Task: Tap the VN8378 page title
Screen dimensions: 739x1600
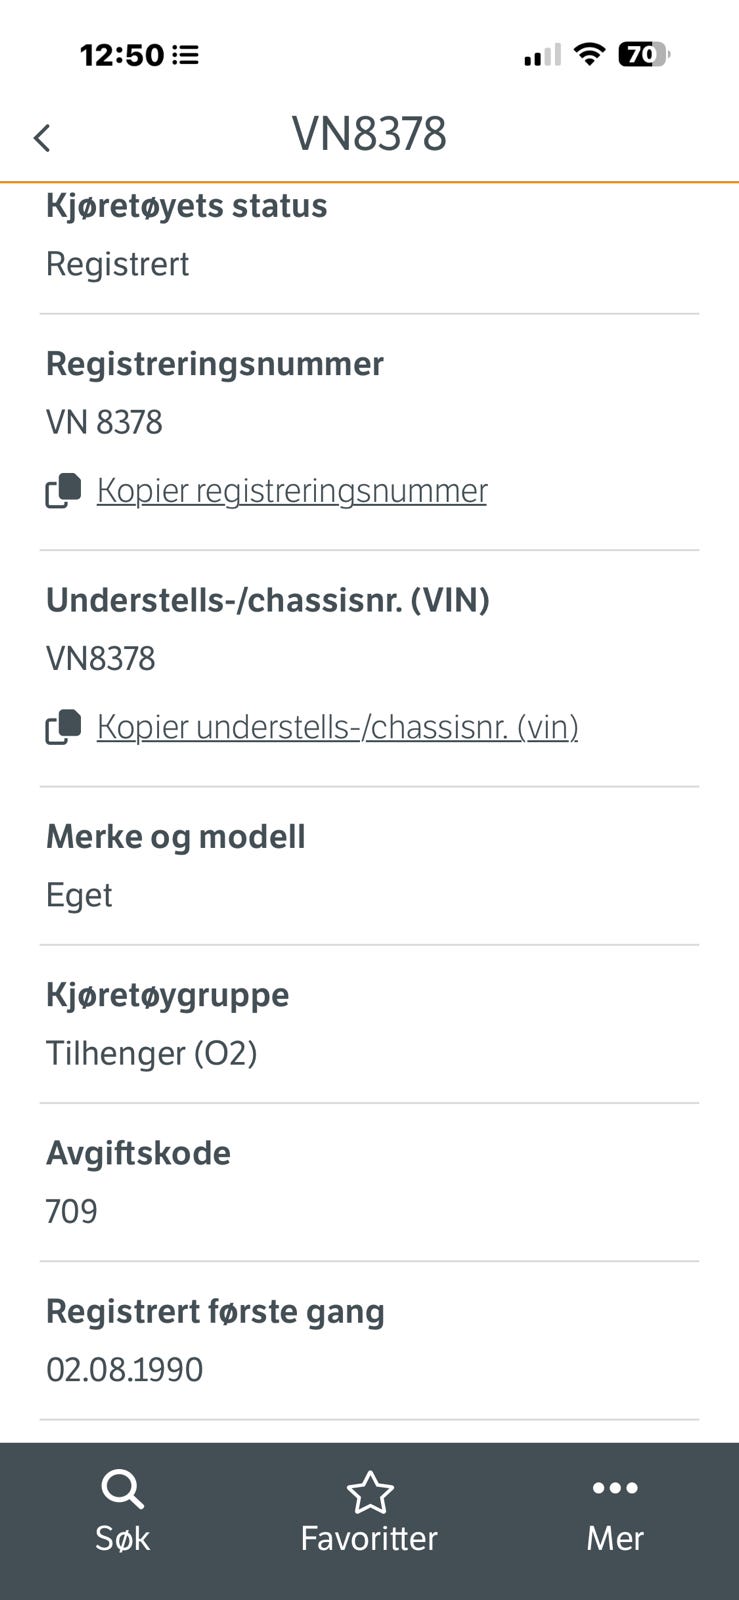Action: coord(369,134)
